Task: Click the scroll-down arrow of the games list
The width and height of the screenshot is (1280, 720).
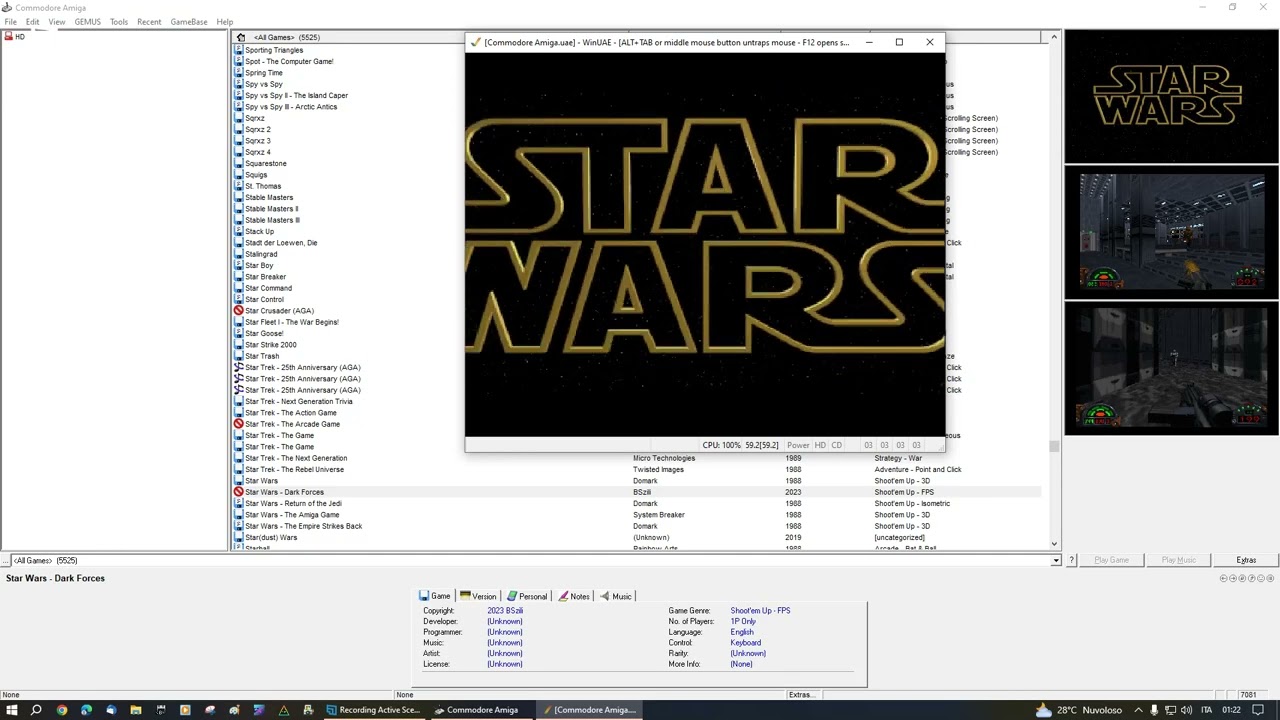Action: (1053, 544)
